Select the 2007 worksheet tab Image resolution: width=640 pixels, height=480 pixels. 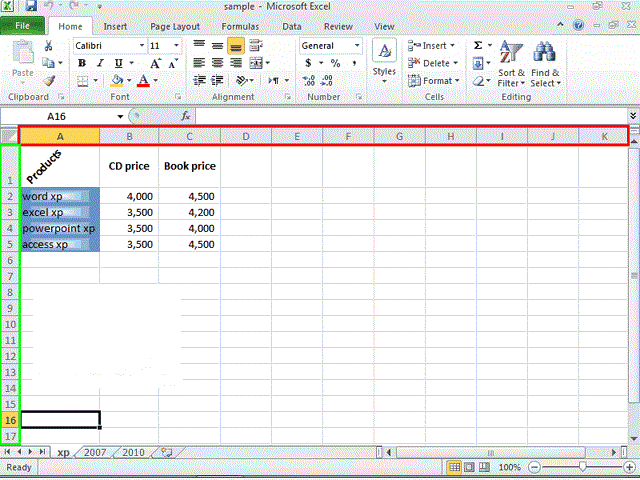point(95,452)
